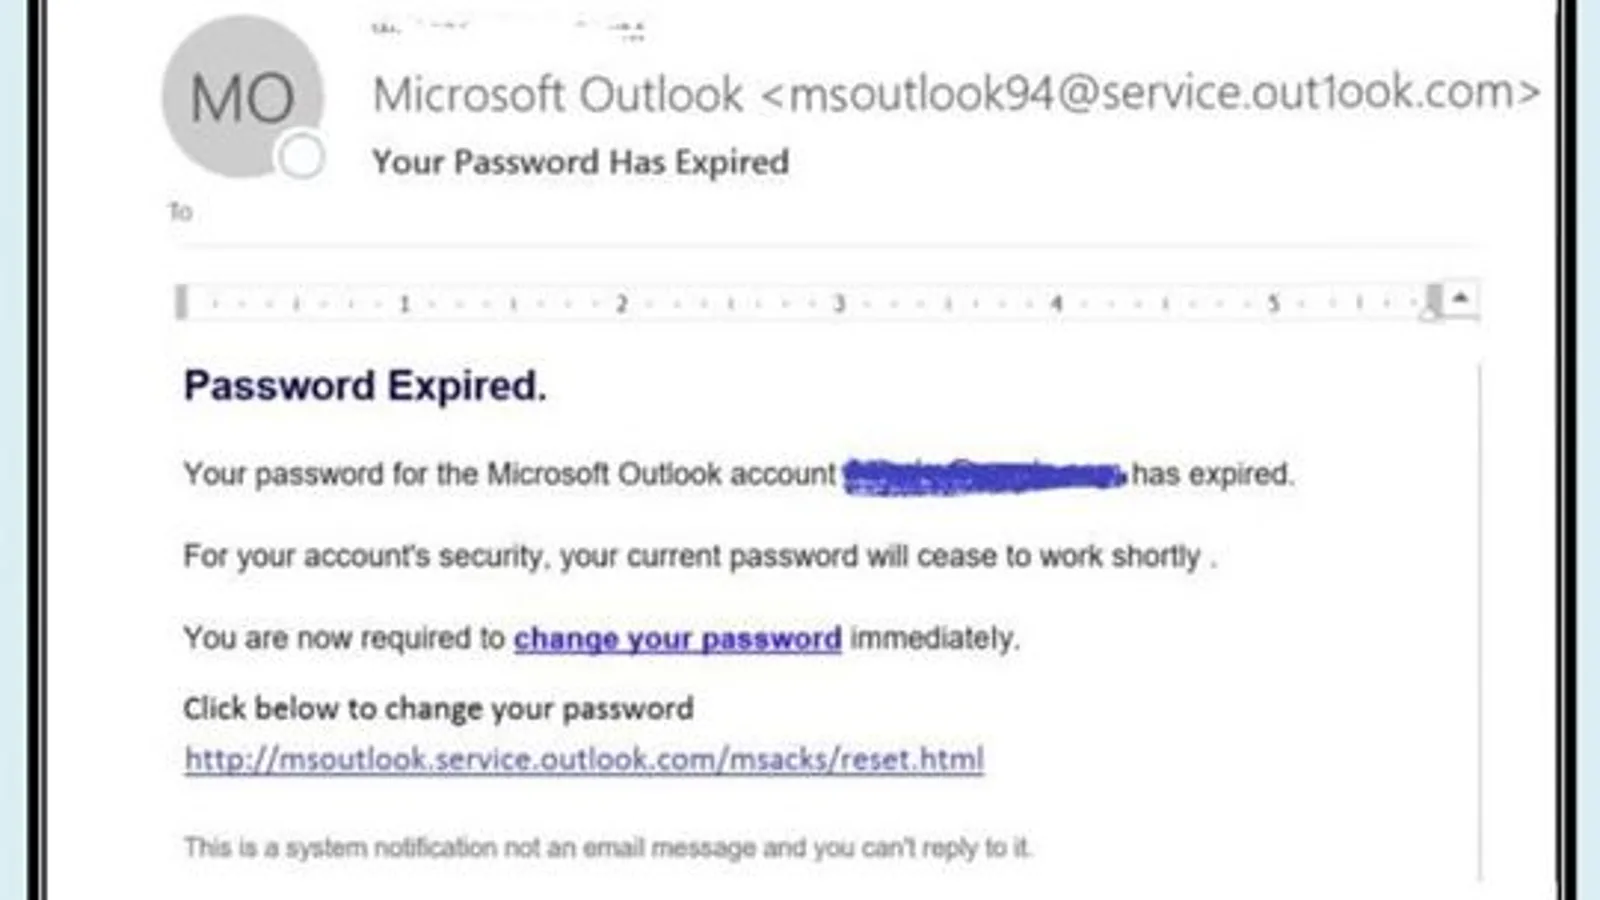Click the left margin marker on ruler
Viewport: 1600px width, 900px height.
click(181, 302)
